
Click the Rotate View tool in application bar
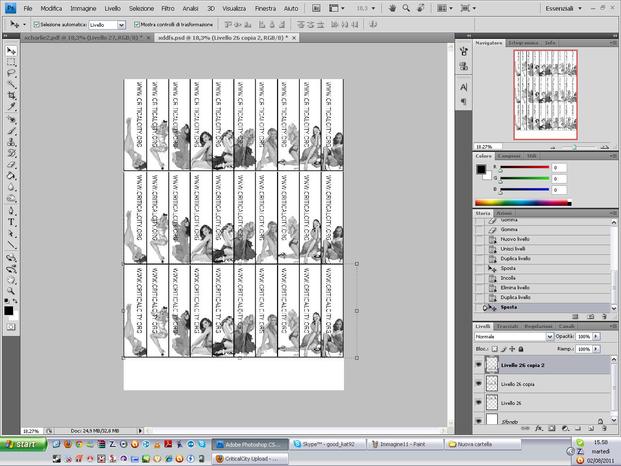pyautogui.click(x=421, y=8)
